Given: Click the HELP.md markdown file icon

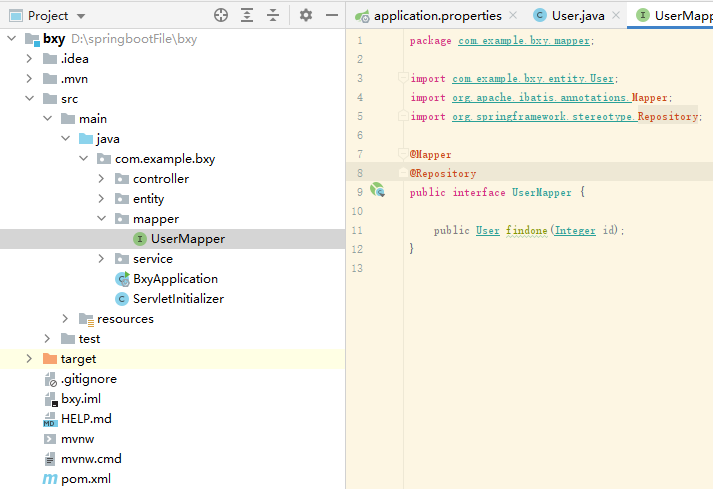Looking at the screenshot, I should [x=50, y=419].
